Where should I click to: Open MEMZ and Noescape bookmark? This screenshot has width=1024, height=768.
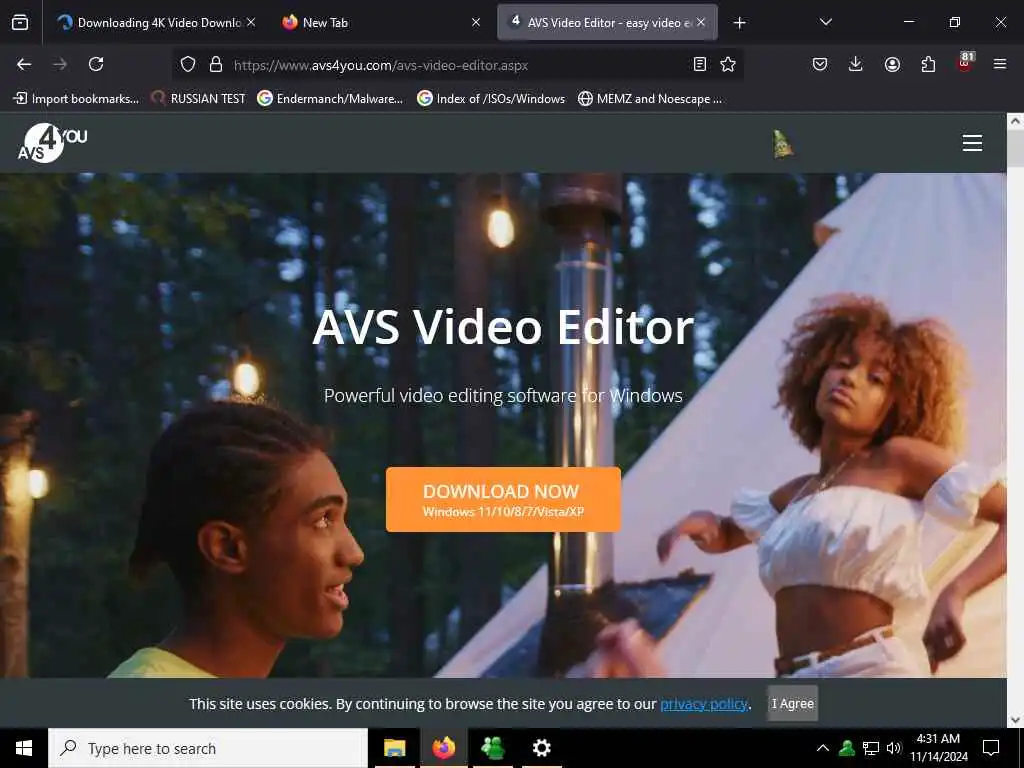click(x=650, y=99)
